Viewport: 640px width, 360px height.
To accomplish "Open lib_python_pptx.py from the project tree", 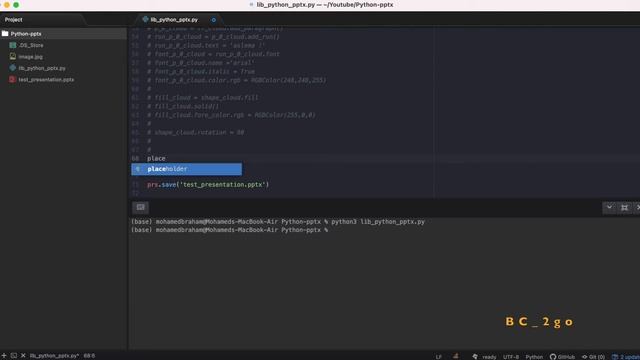I will pos(42,68).
